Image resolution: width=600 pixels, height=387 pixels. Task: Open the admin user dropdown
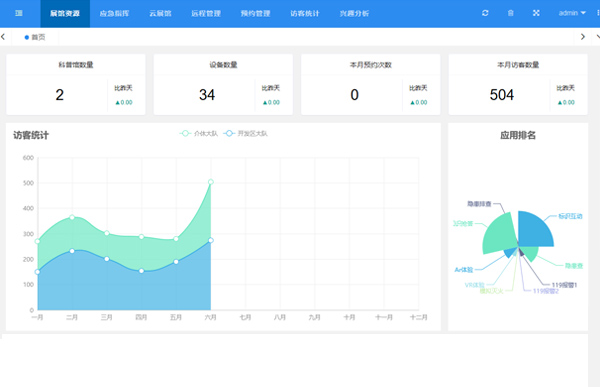(x=572, y=13)
